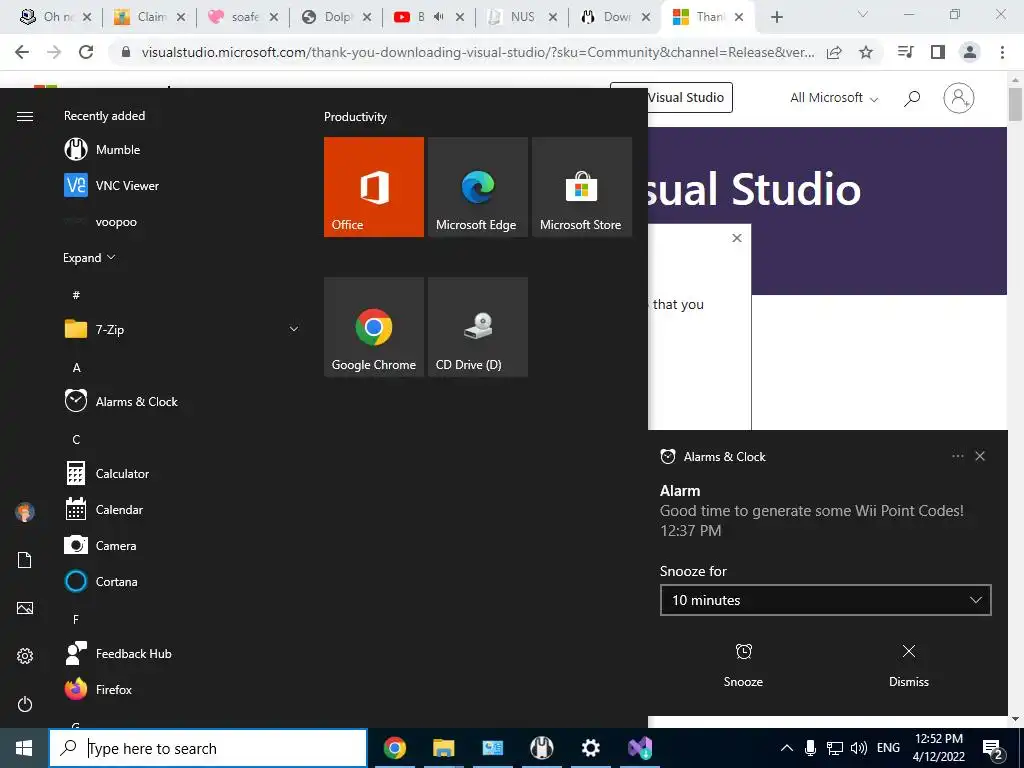Close the Alarms & Clock notification
1024x768 pixels.
pos(980,456)
